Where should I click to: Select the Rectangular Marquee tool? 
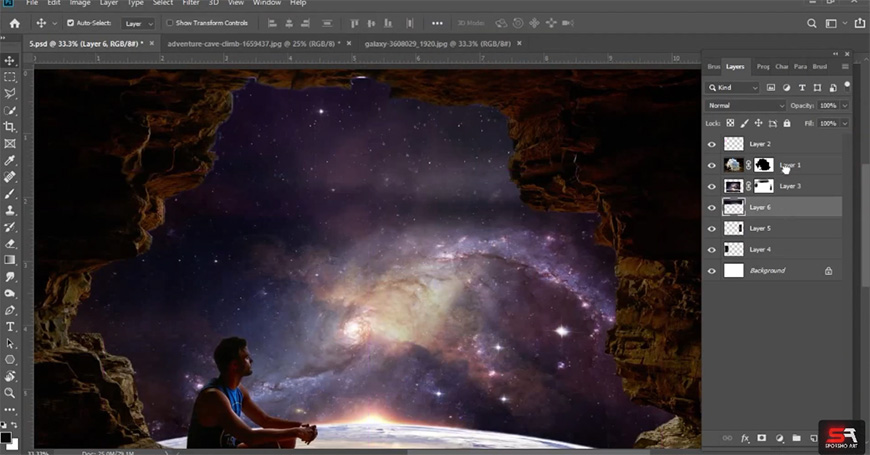9,77
